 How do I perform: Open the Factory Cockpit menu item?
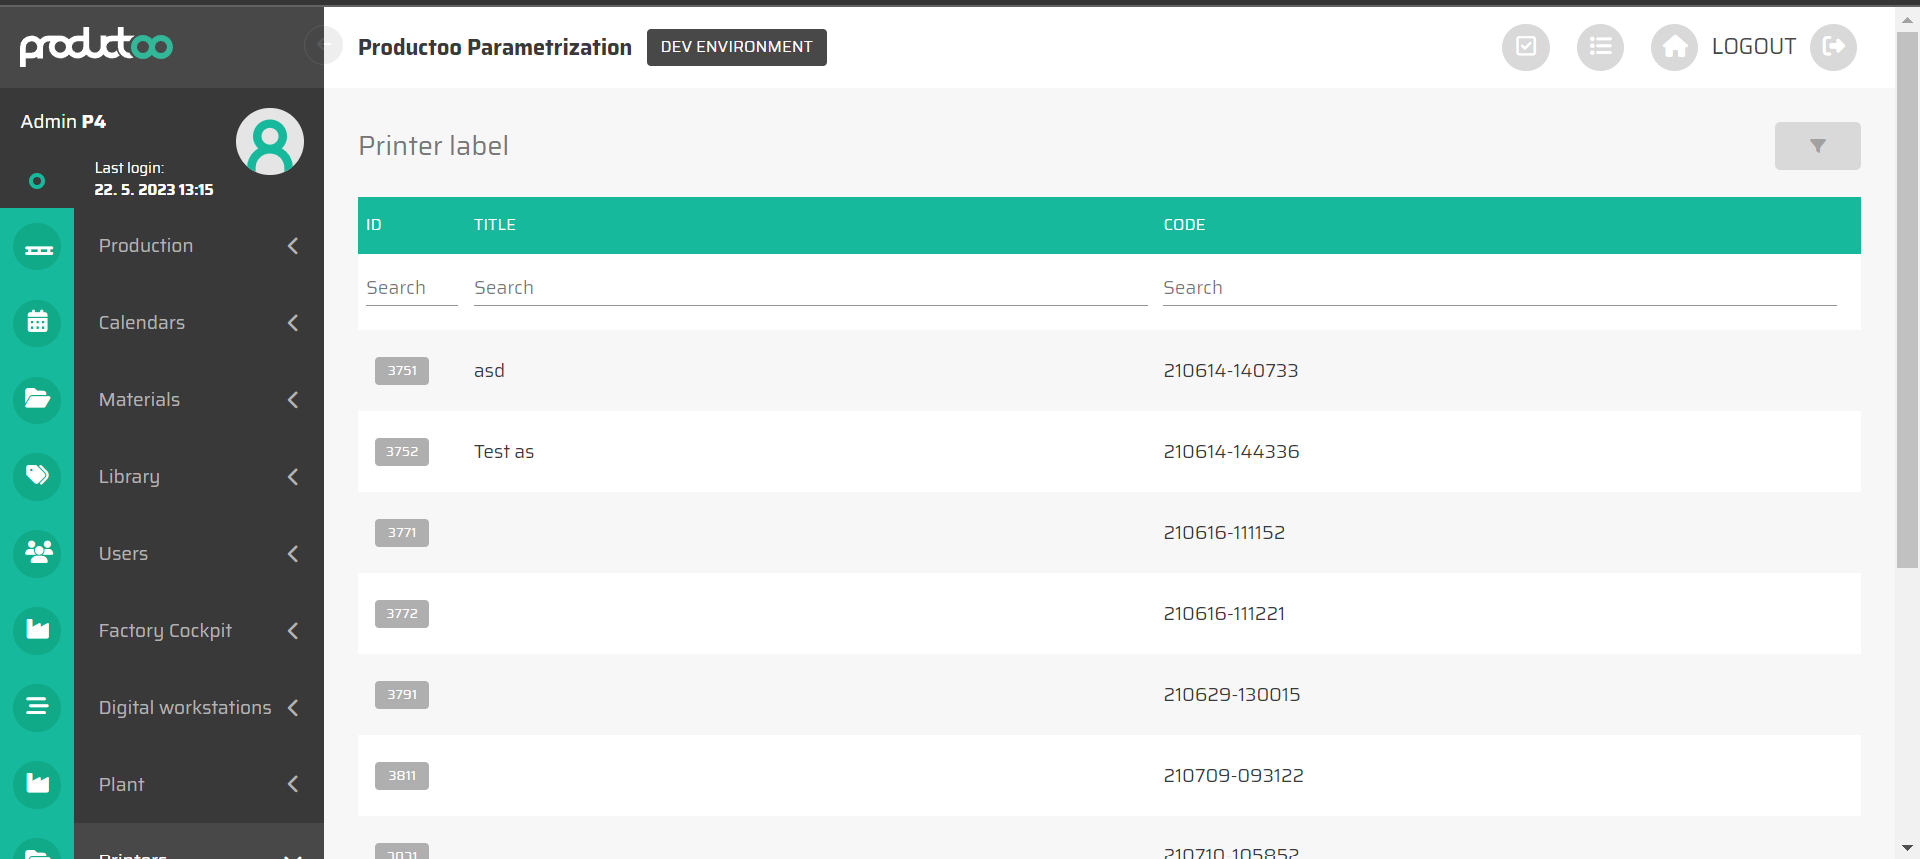165,631
